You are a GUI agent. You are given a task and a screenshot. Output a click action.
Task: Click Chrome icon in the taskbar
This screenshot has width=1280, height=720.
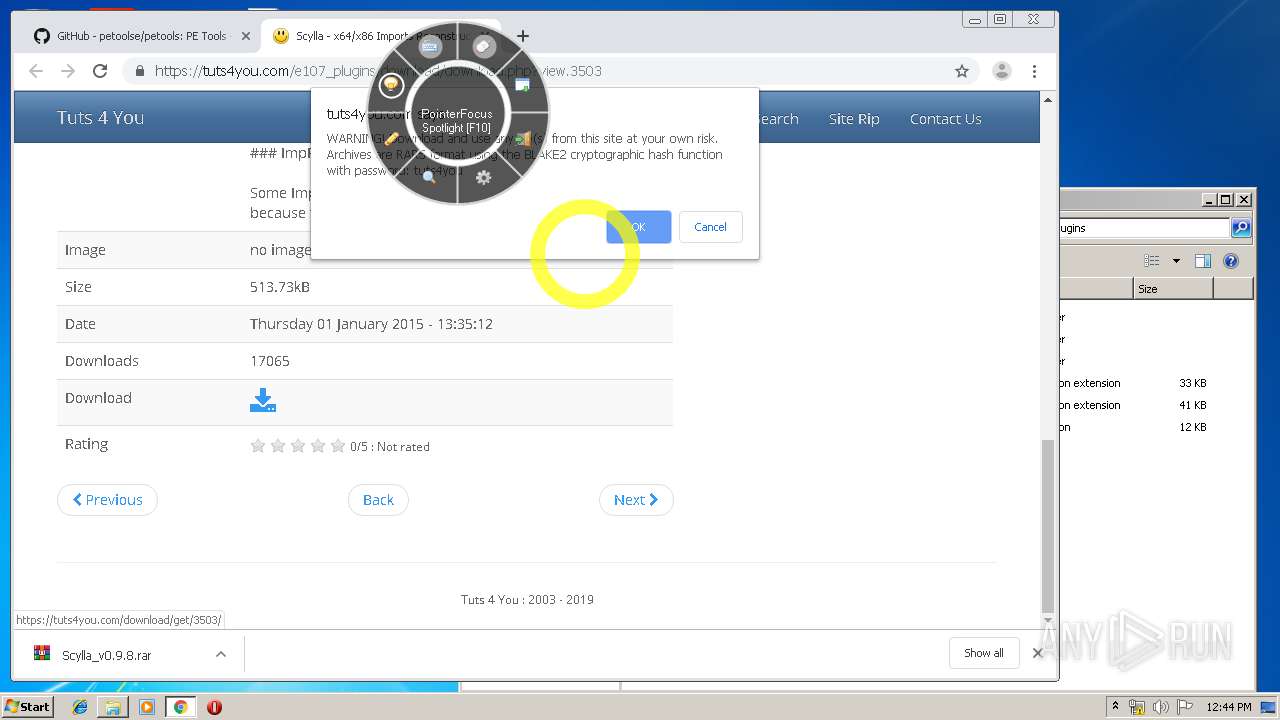coord(181,707)
